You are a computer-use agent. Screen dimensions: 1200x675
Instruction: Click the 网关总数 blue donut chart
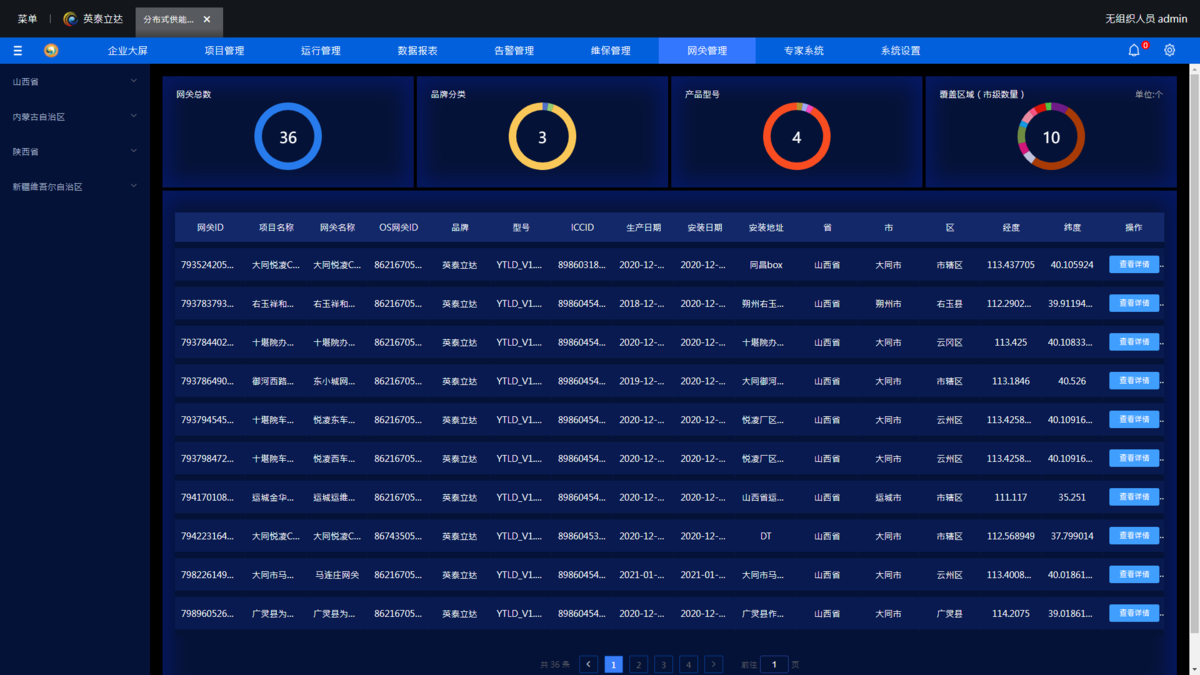click(x=288, y=137)
